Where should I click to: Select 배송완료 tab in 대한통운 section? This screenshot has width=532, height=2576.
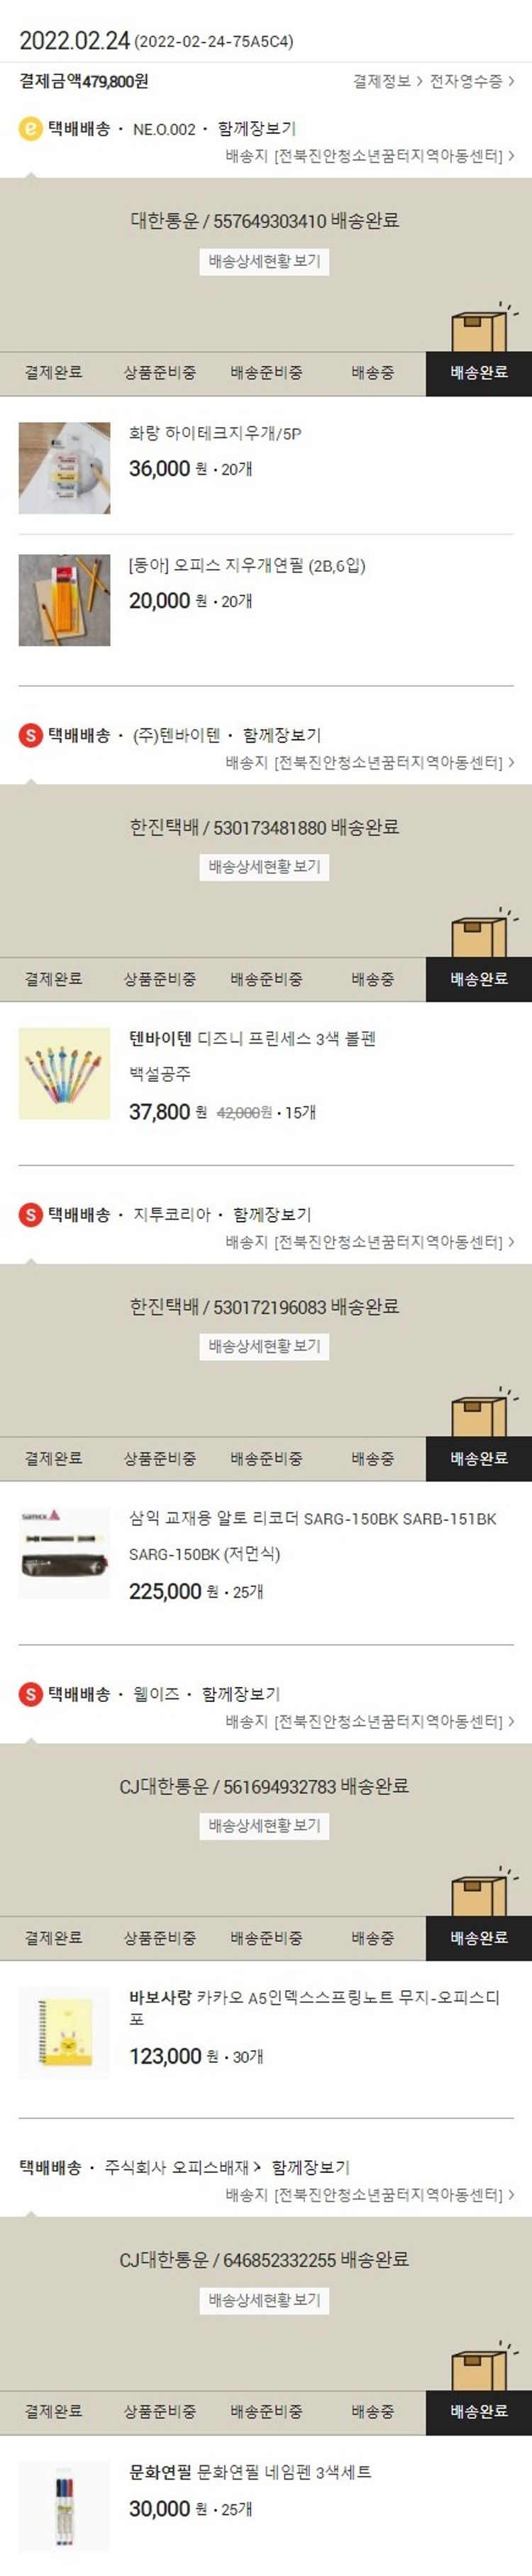tap(479, 373)
